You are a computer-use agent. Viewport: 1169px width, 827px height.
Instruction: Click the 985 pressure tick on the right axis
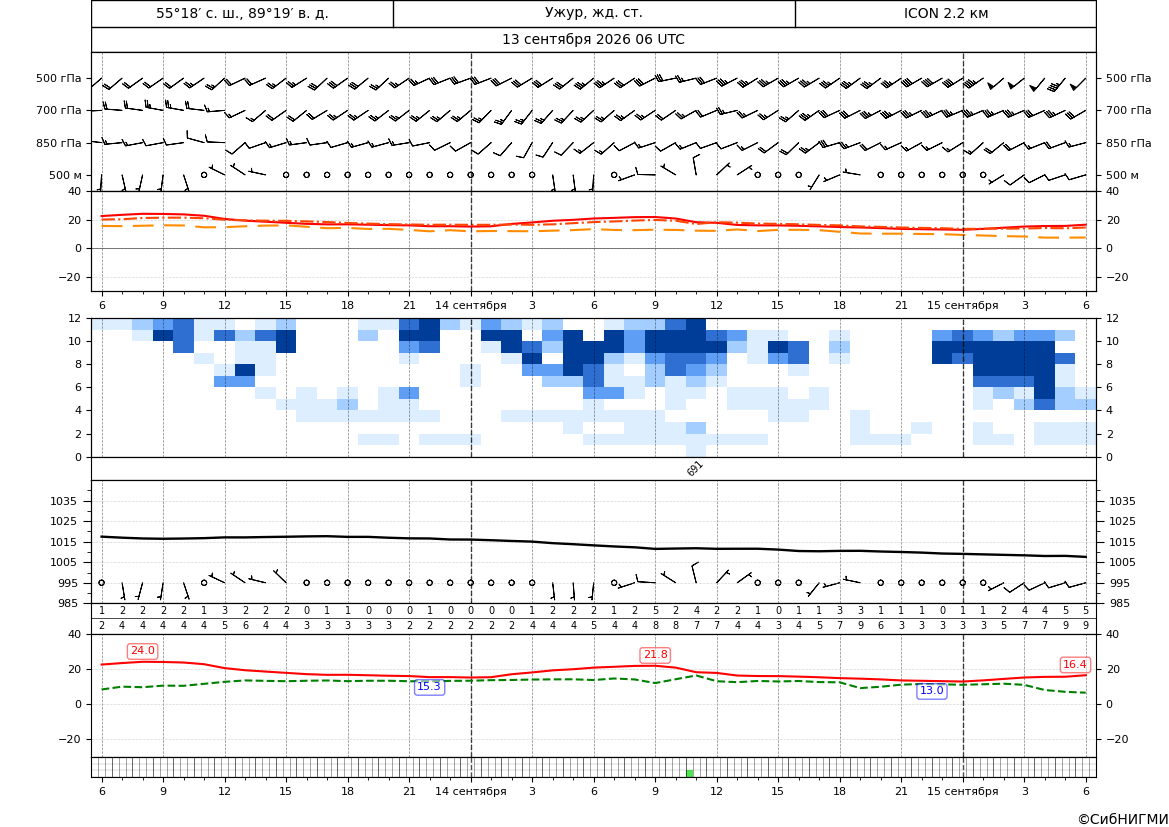[x=1116, y=603]
